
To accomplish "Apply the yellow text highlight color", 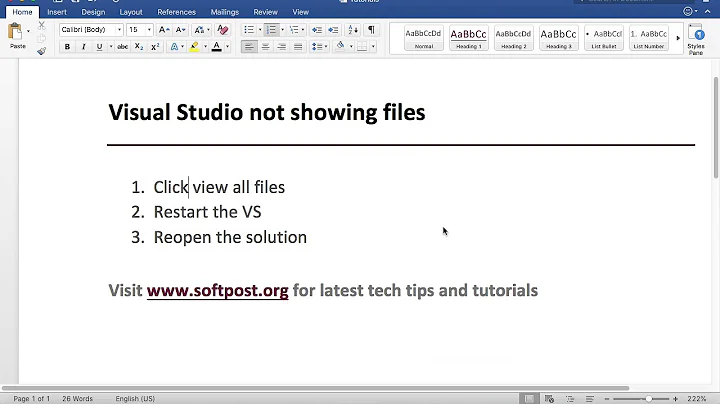I will click(x=194, y=46).
